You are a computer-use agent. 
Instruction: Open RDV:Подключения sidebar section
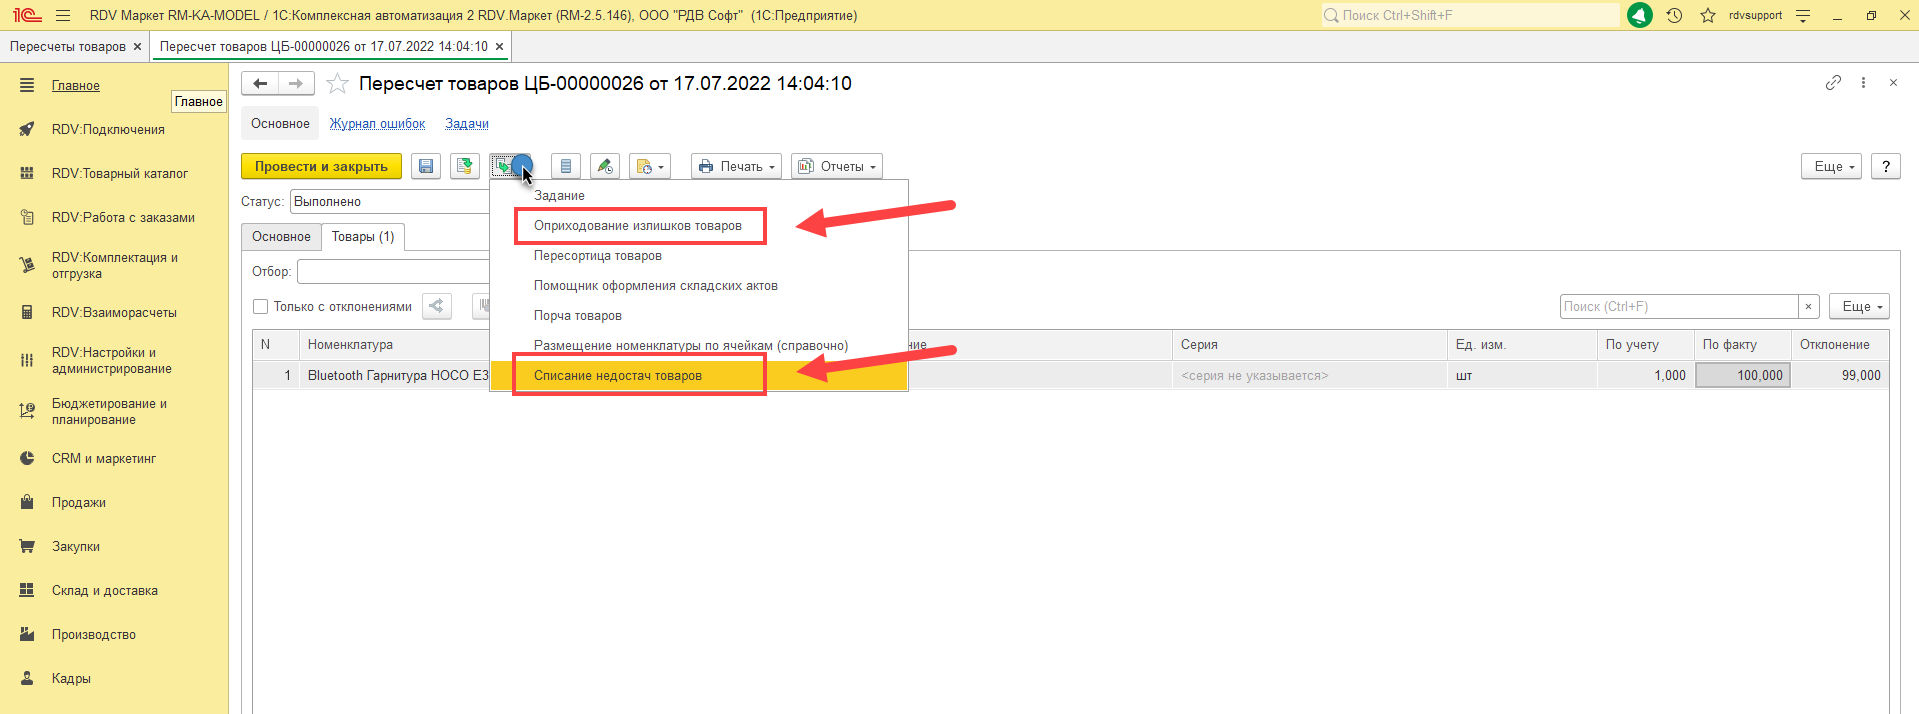pos(108,130)
